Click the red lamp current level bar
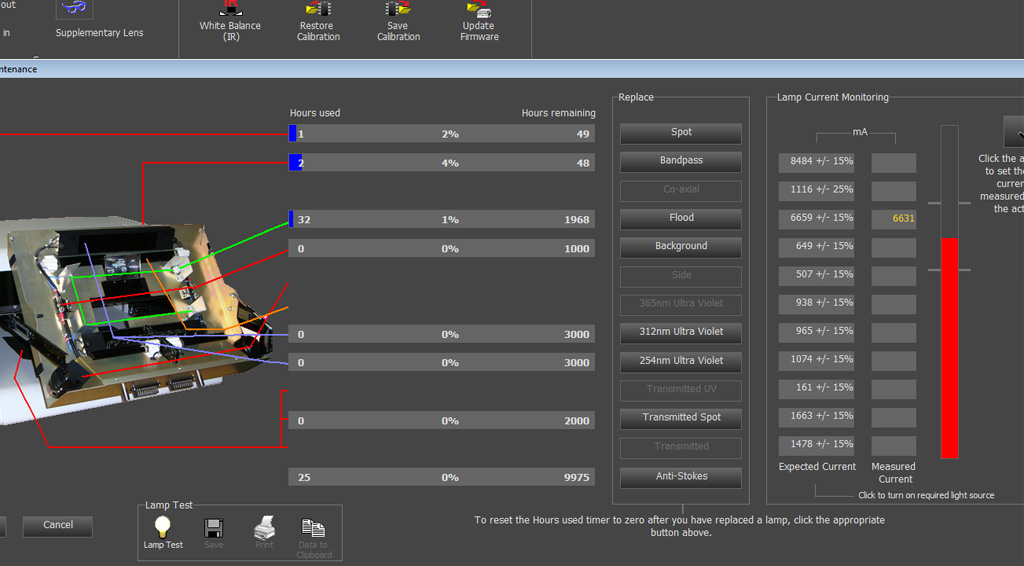Image resolution: width=1024 pixels, height=566 pixels. [x=950, y=348]
